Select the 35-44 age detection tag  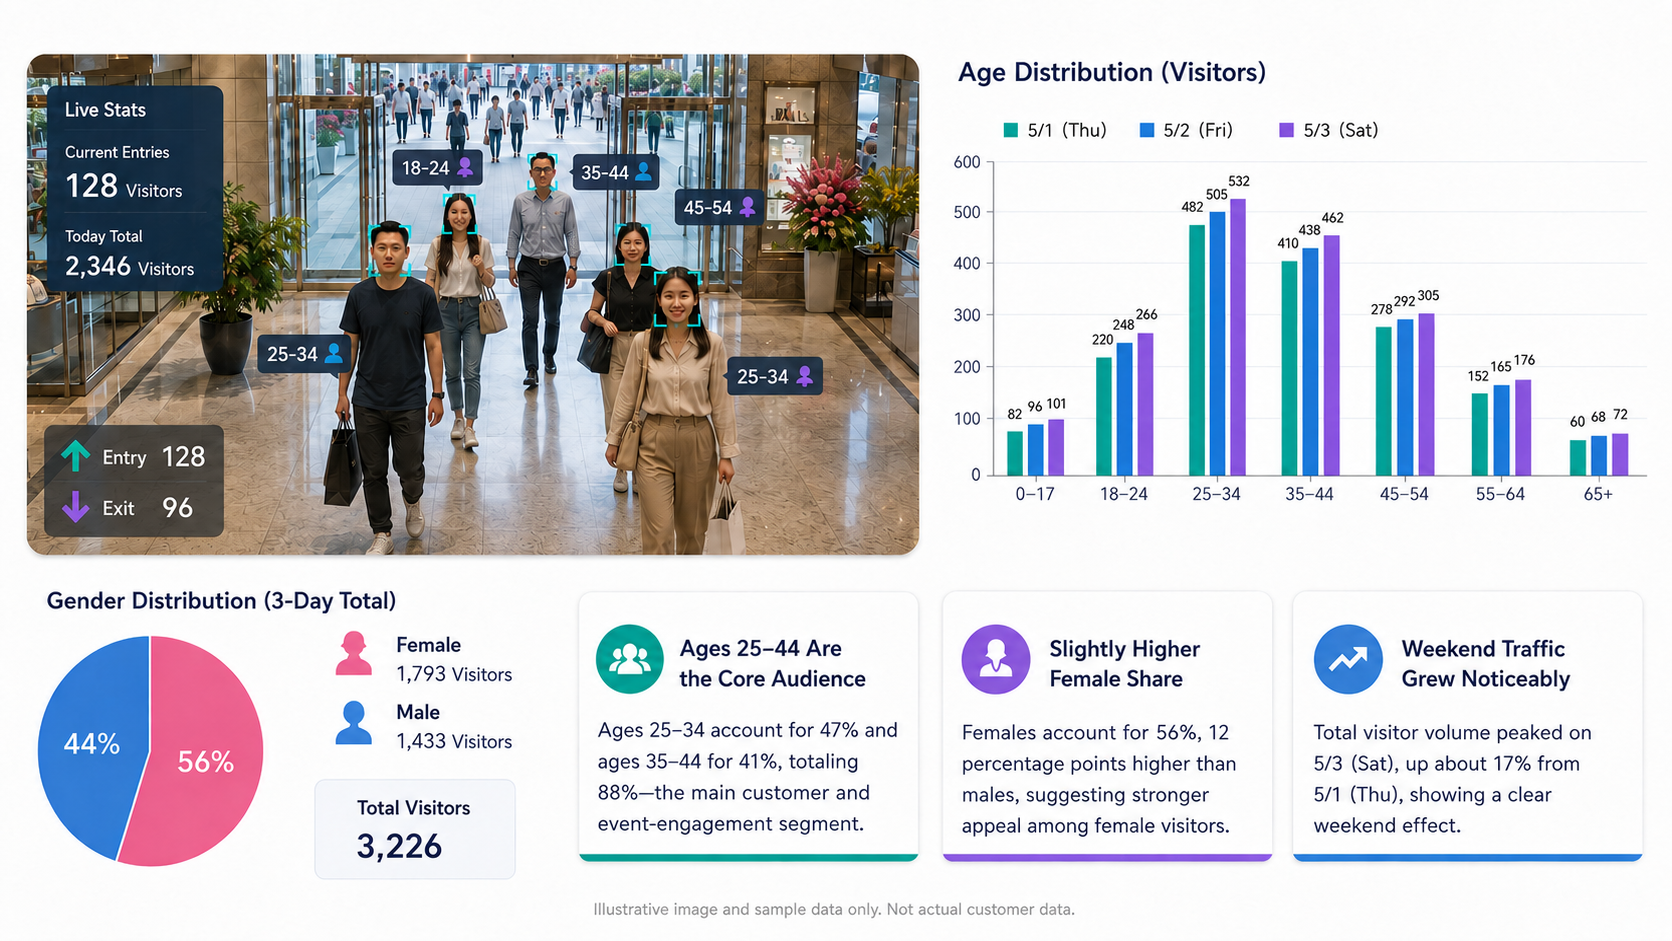click(x=616, y=173)
